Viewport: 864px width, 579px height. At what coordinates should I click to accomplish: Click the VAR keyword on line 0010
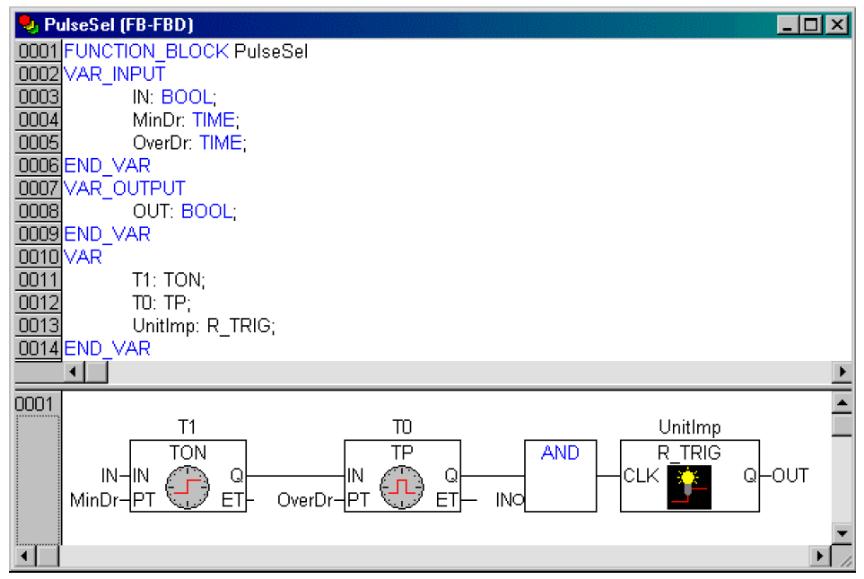(83, 257)
